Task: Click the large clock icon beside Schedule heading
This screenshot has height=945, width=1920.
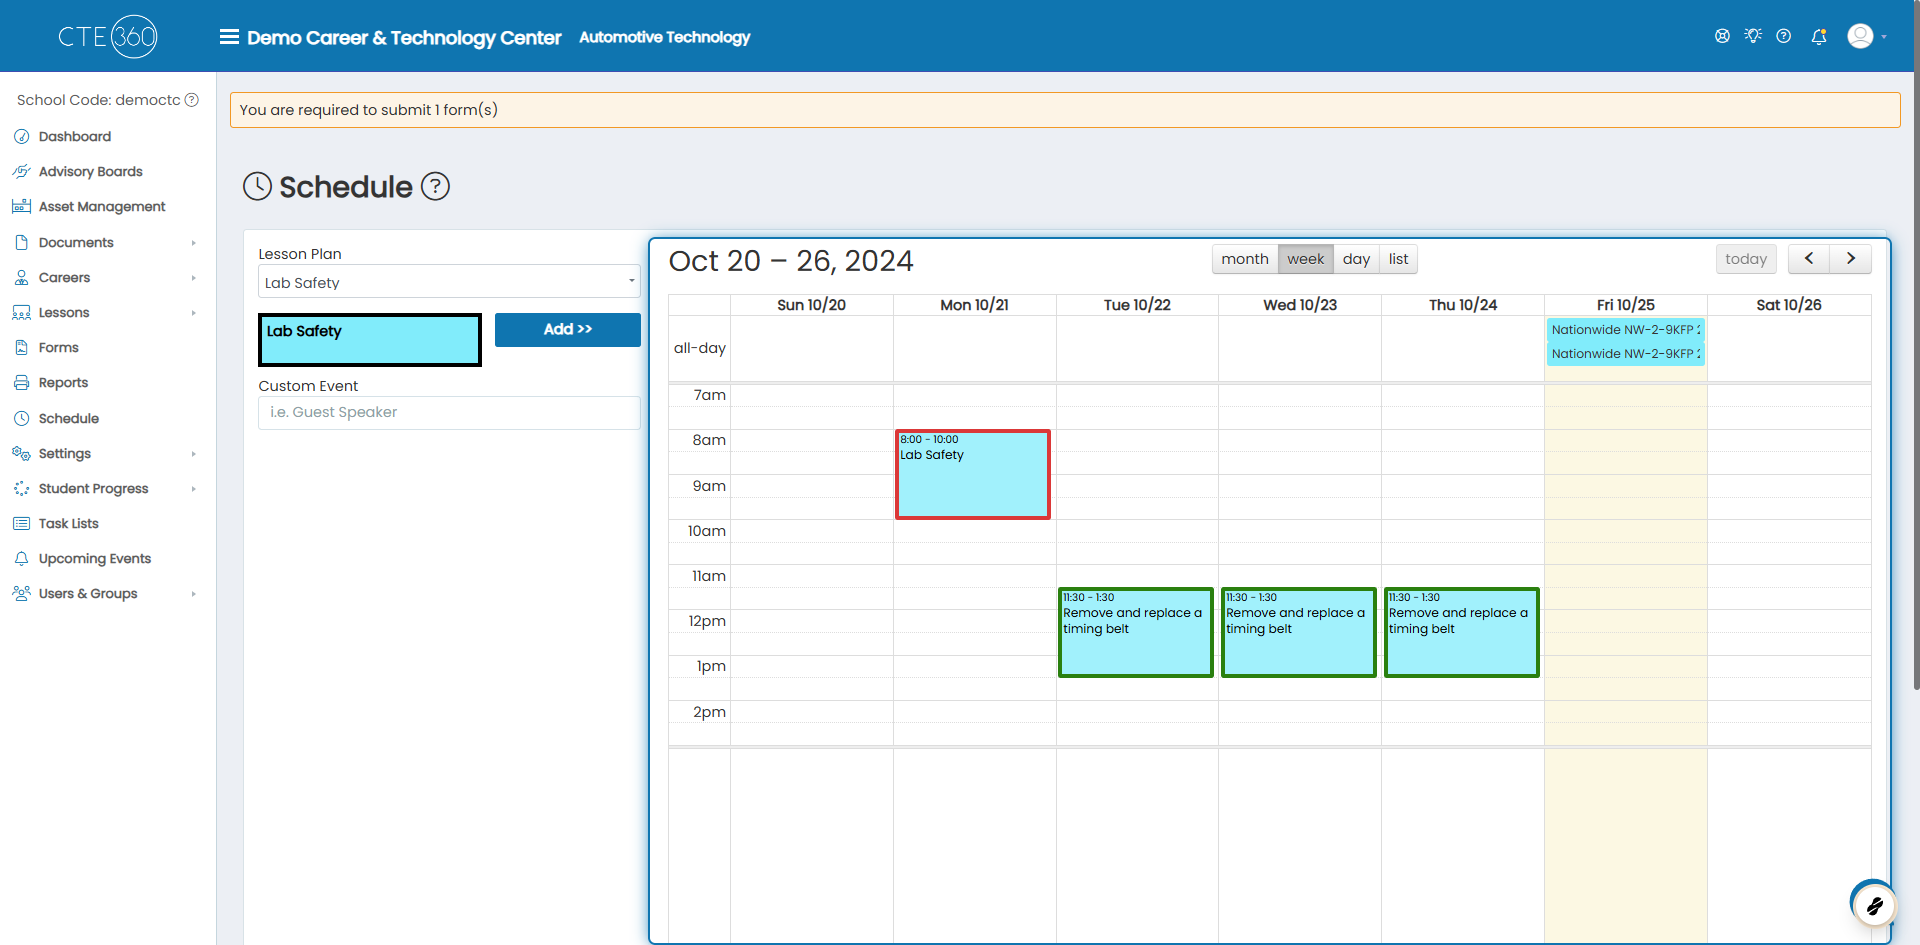Action: pos(258,186)
